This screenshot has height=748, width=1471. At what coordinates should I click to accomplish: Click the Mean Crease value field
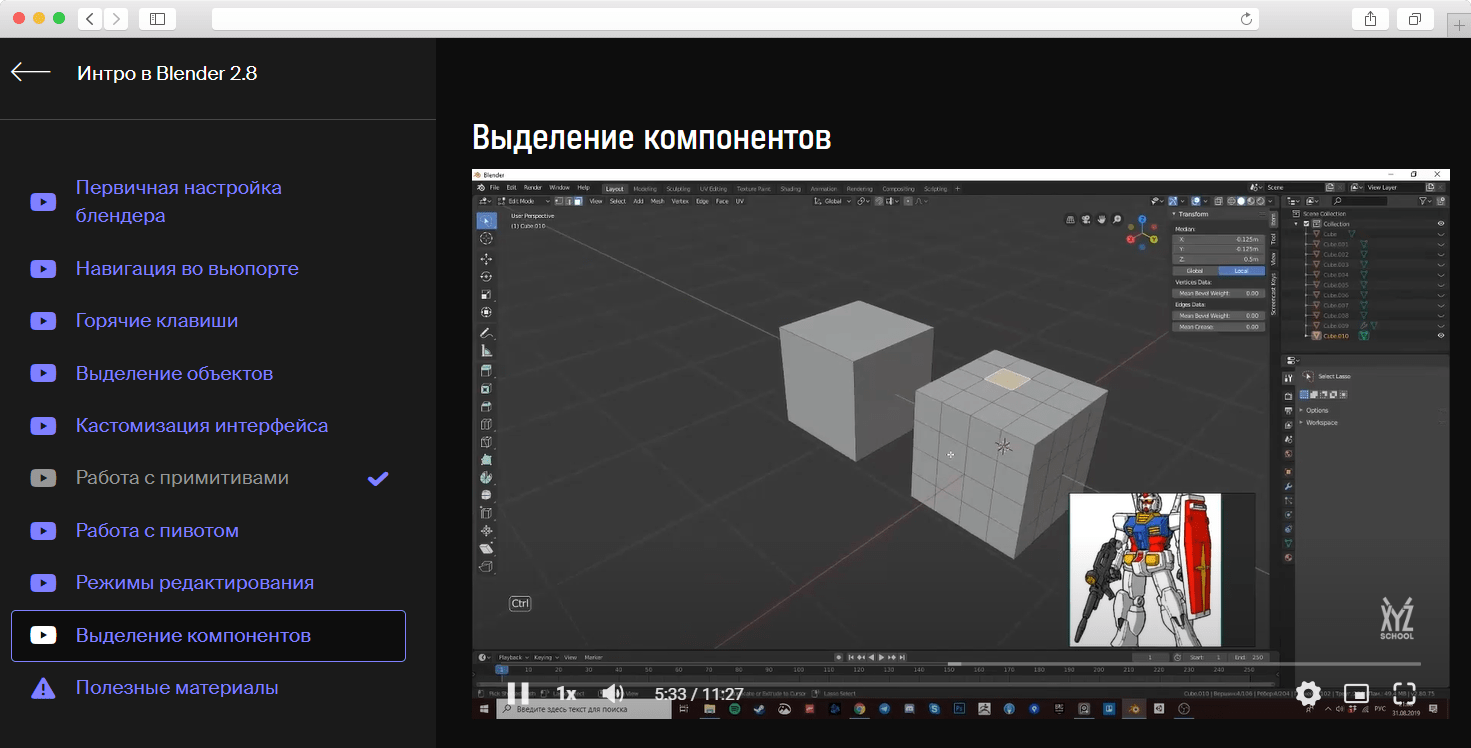(x=1219, y=327)
